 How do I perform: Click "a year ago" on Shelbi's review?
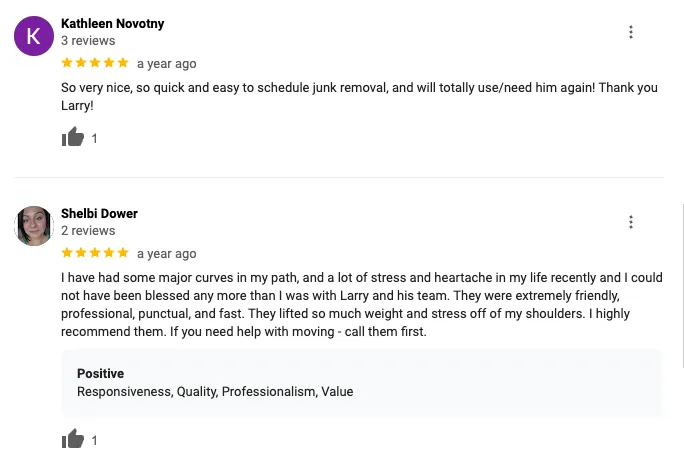click(166, 254)
